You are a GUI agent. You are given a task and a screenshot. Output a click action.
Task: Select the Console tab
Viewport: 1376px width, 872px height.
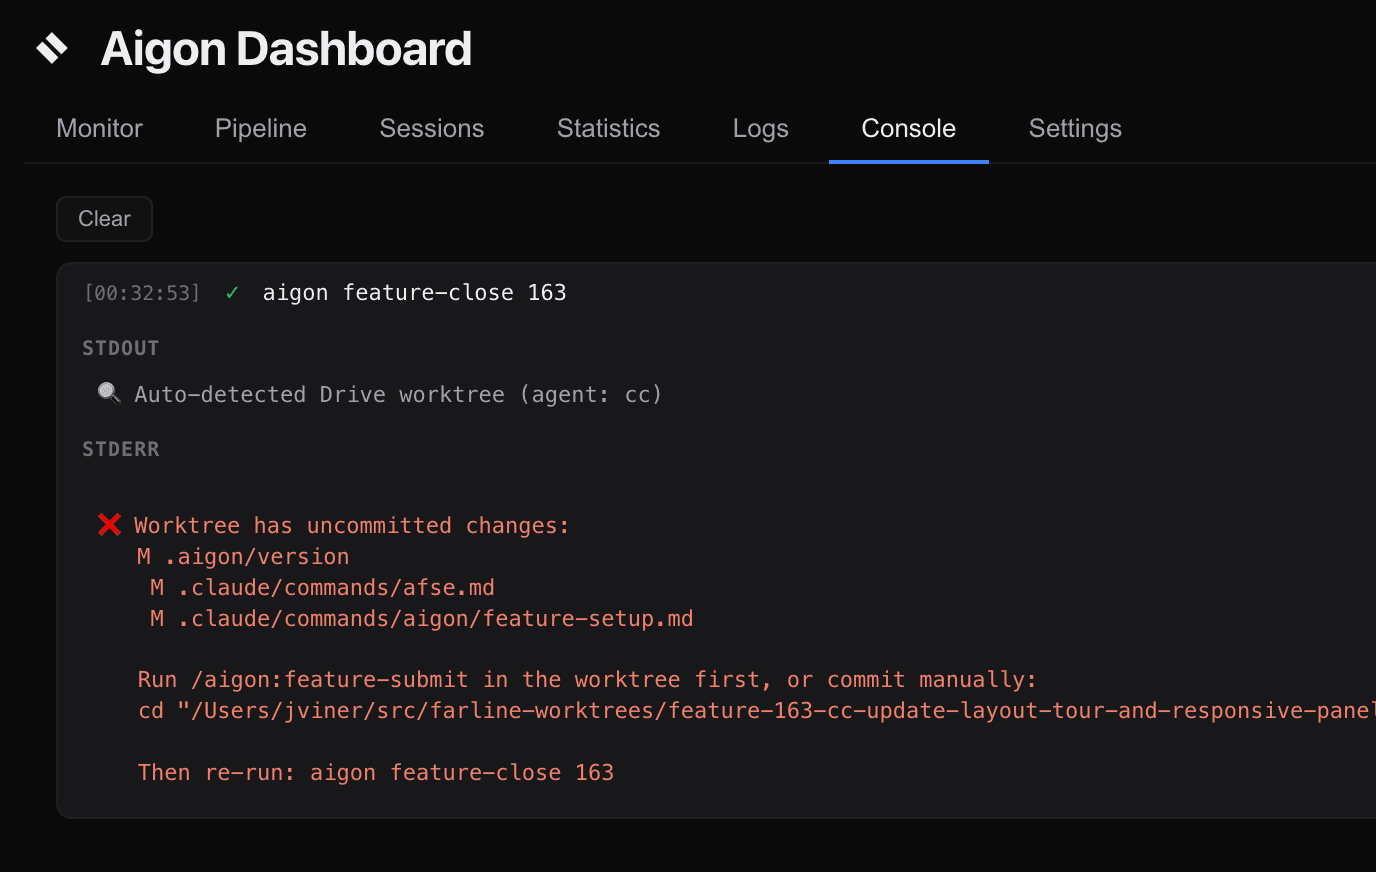pyautogui.click(x=908, y=129)
